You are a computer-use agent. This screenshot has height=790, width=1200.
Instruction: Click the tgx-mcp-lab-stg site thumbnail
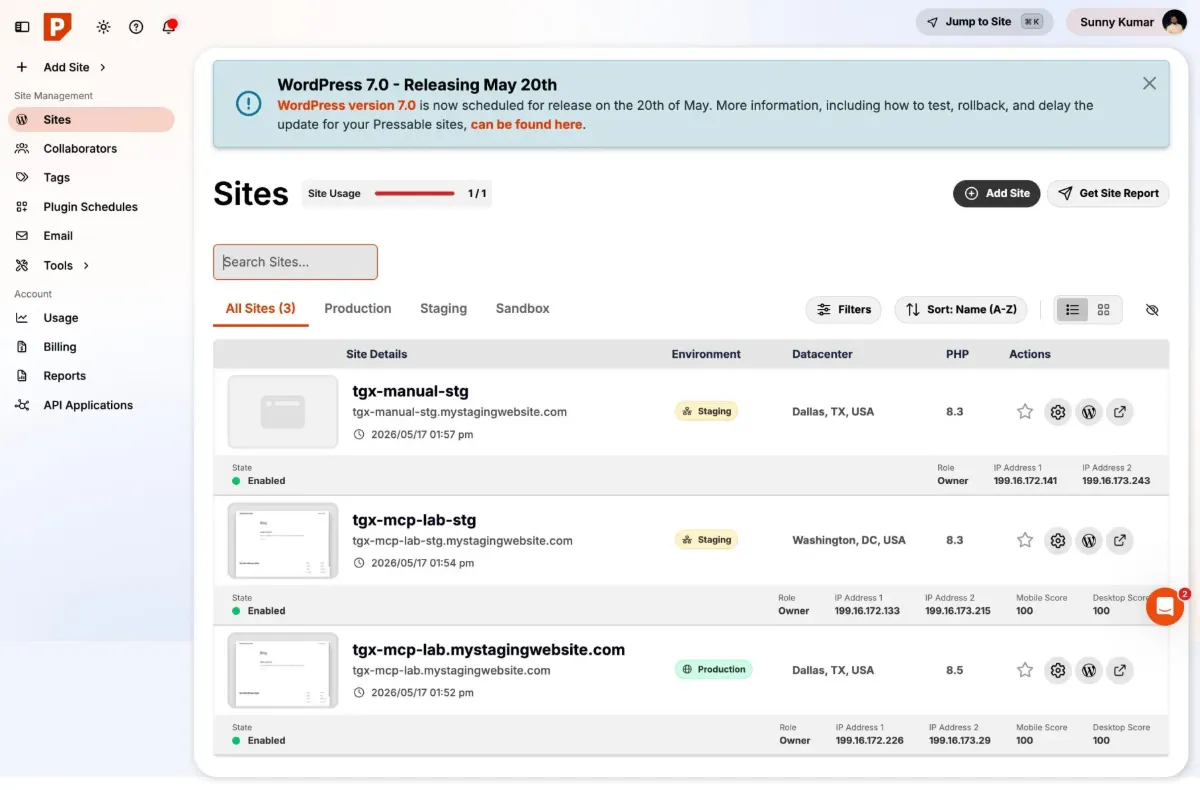pos(283,540)
